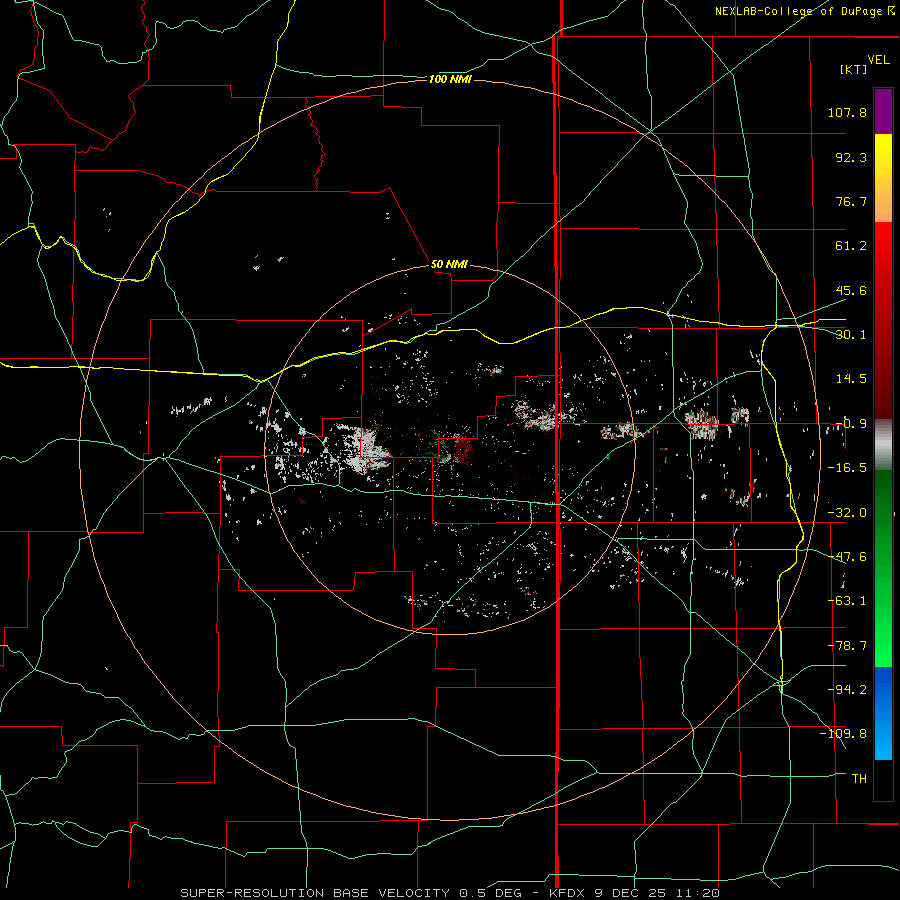
Task: Click the -32.0 velocity scale value
Action: pyautogui.click(x=847, y=513)
